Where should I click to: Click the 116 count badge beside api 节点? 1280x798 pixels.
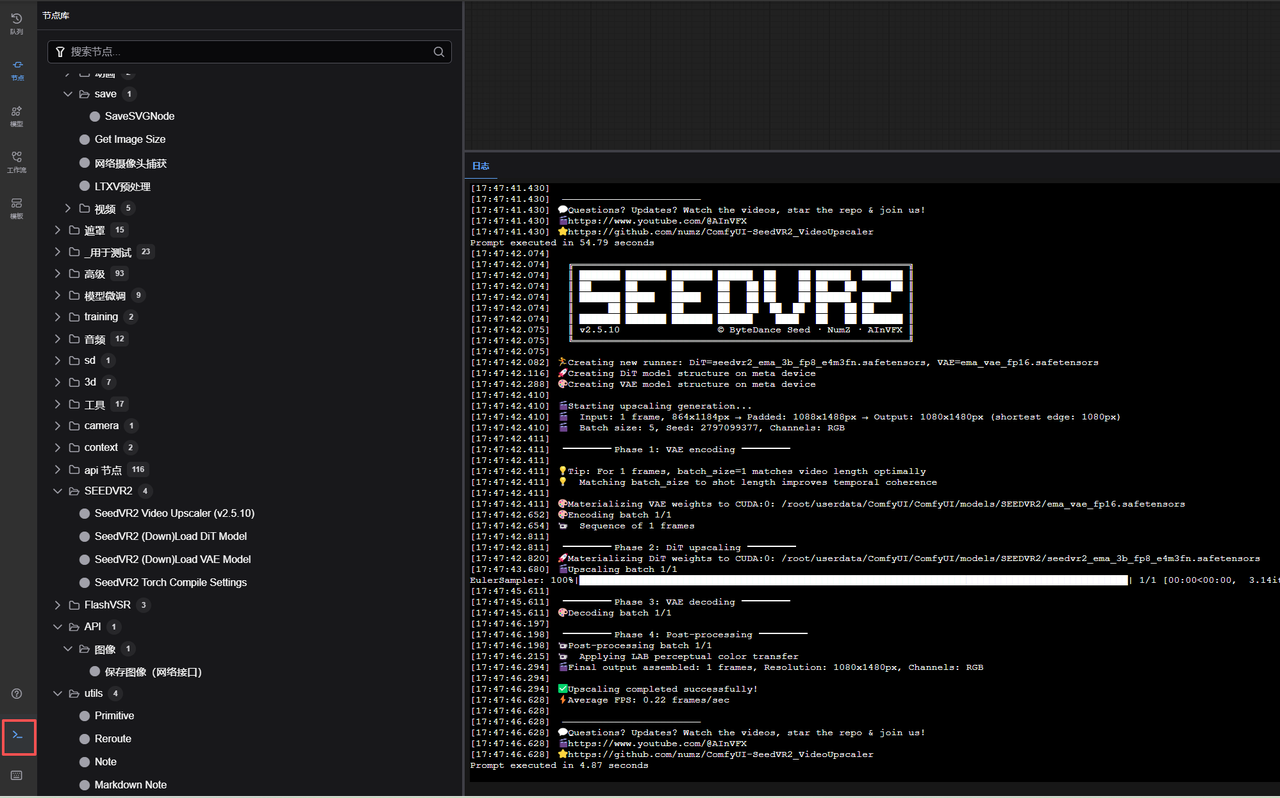pyautogui.click(x=138, y=470)
